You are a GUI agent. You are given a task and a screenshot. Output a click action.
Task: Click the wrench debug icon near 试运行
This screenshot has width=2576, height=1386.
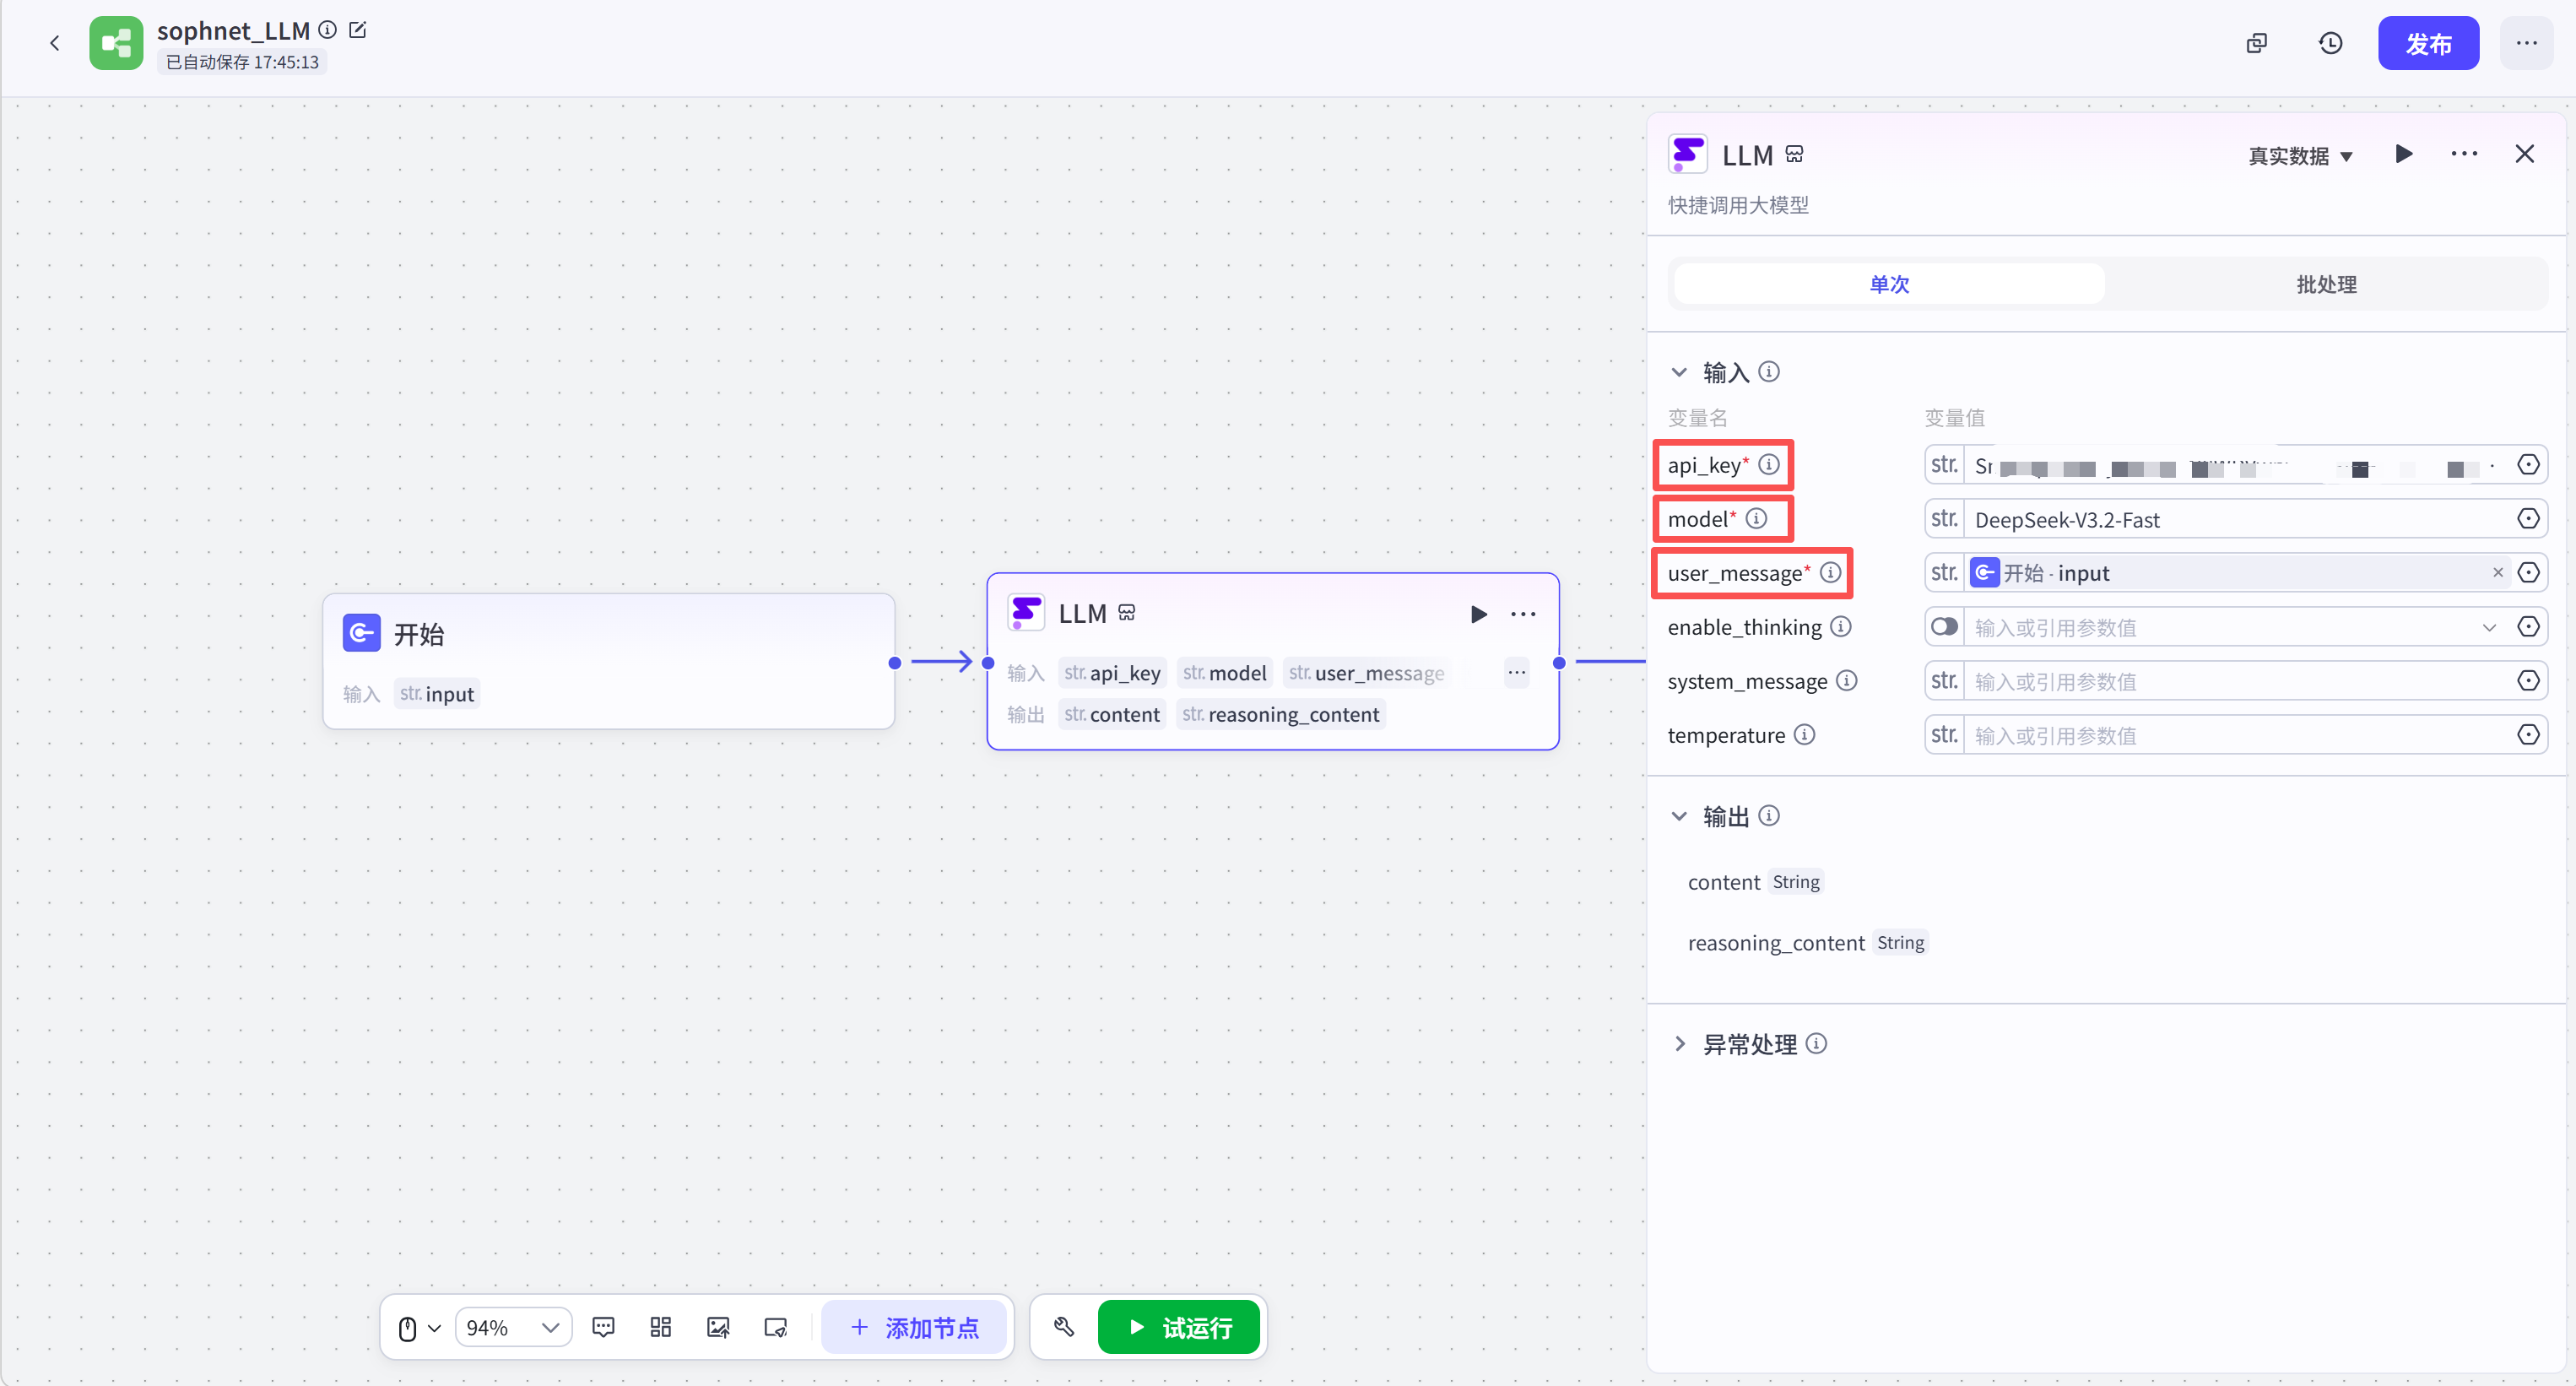click(1064, 1327)
